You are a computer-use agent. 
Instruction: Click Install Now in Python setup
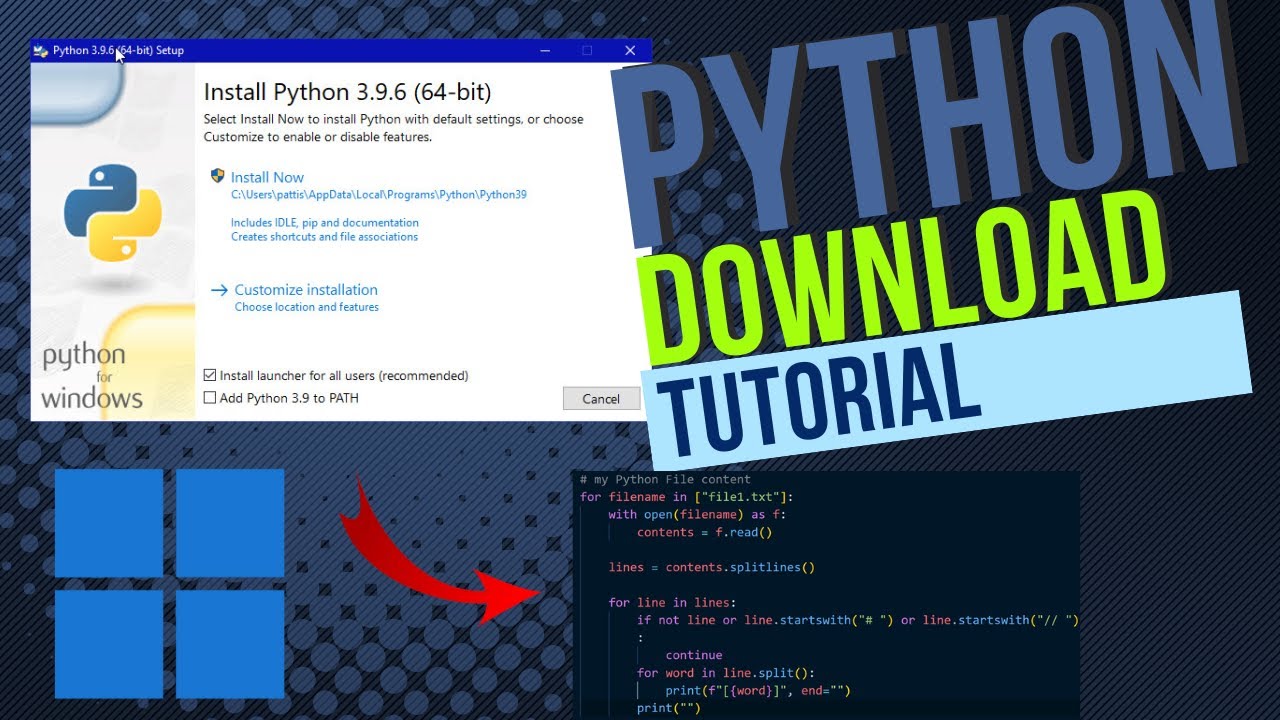pos(267,177)
